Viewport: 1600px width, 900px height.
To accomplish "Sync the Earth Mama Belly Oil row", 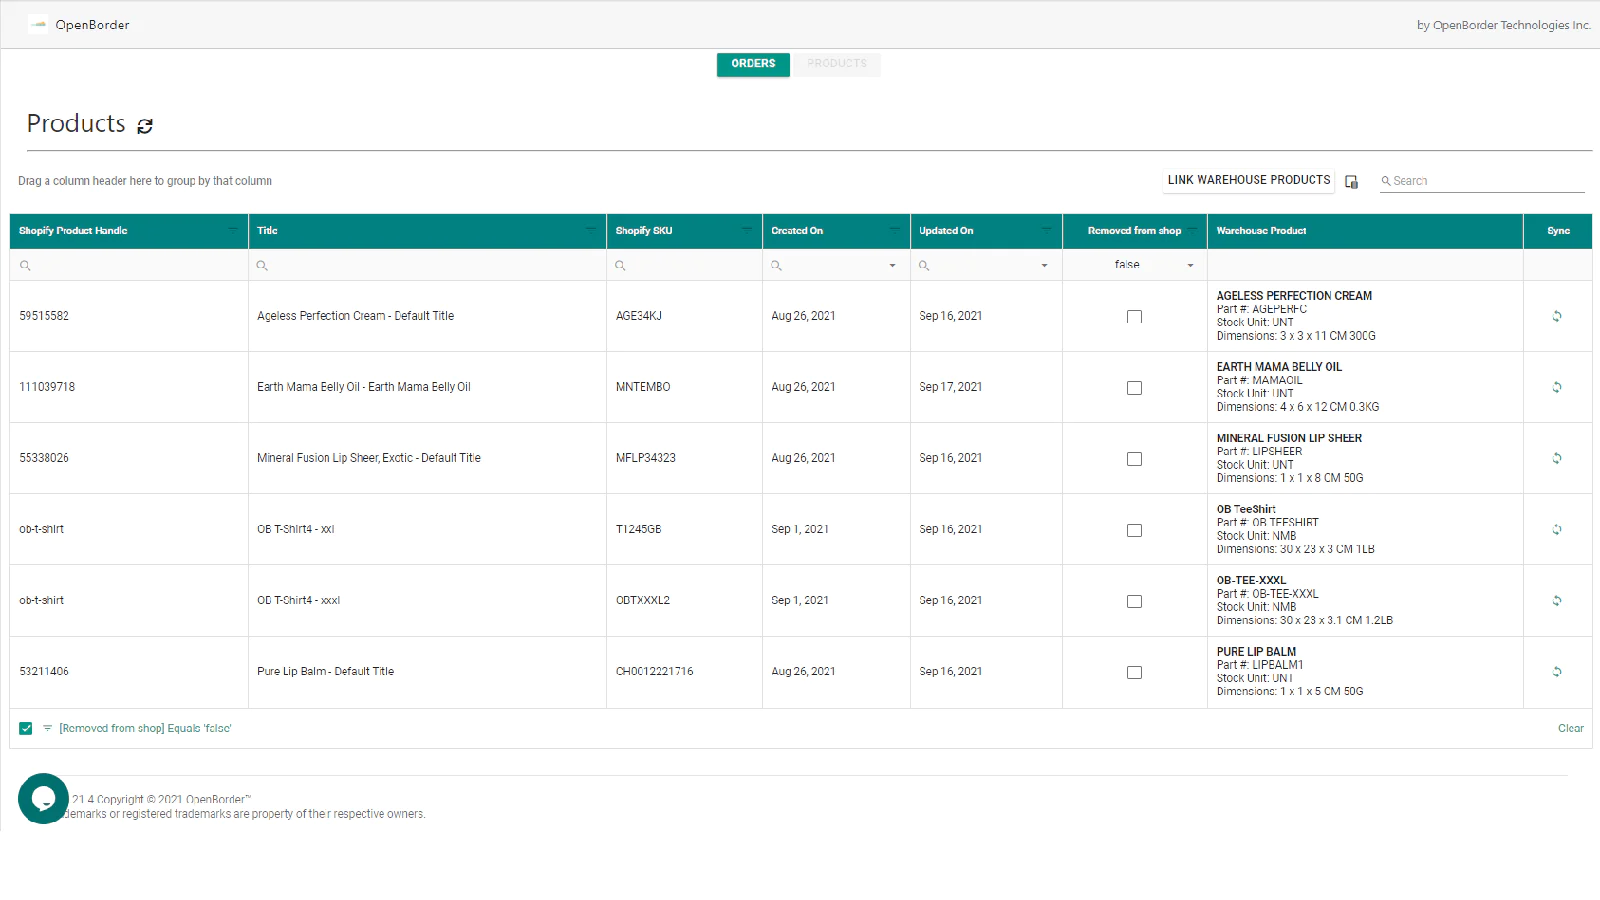I will (x=1557, y=387).
